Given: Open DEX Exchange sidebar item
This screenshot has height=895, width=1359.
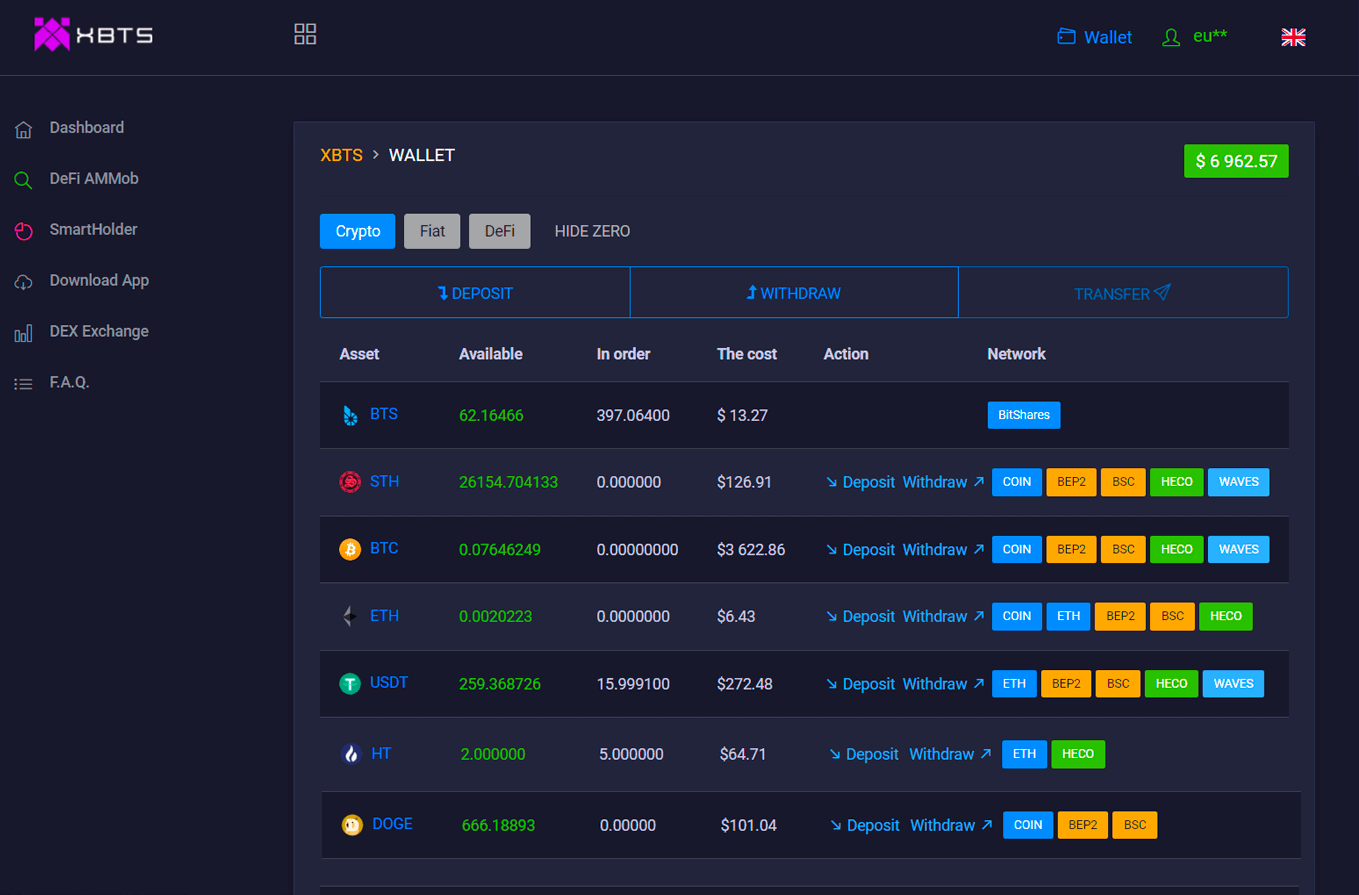Looking at the screenshot, I should (99, 332).
